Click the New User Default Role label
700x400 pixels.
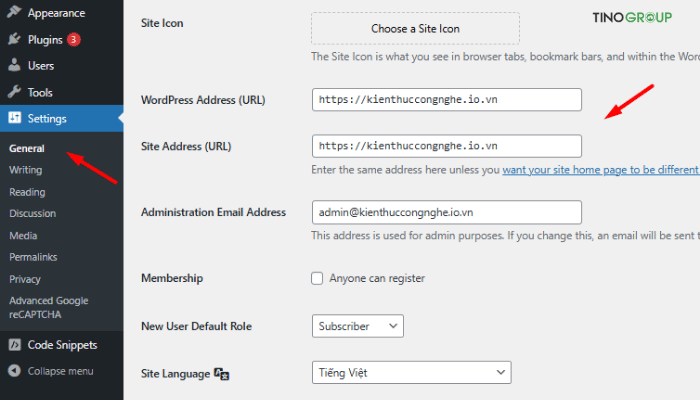(x=196, y=326)
